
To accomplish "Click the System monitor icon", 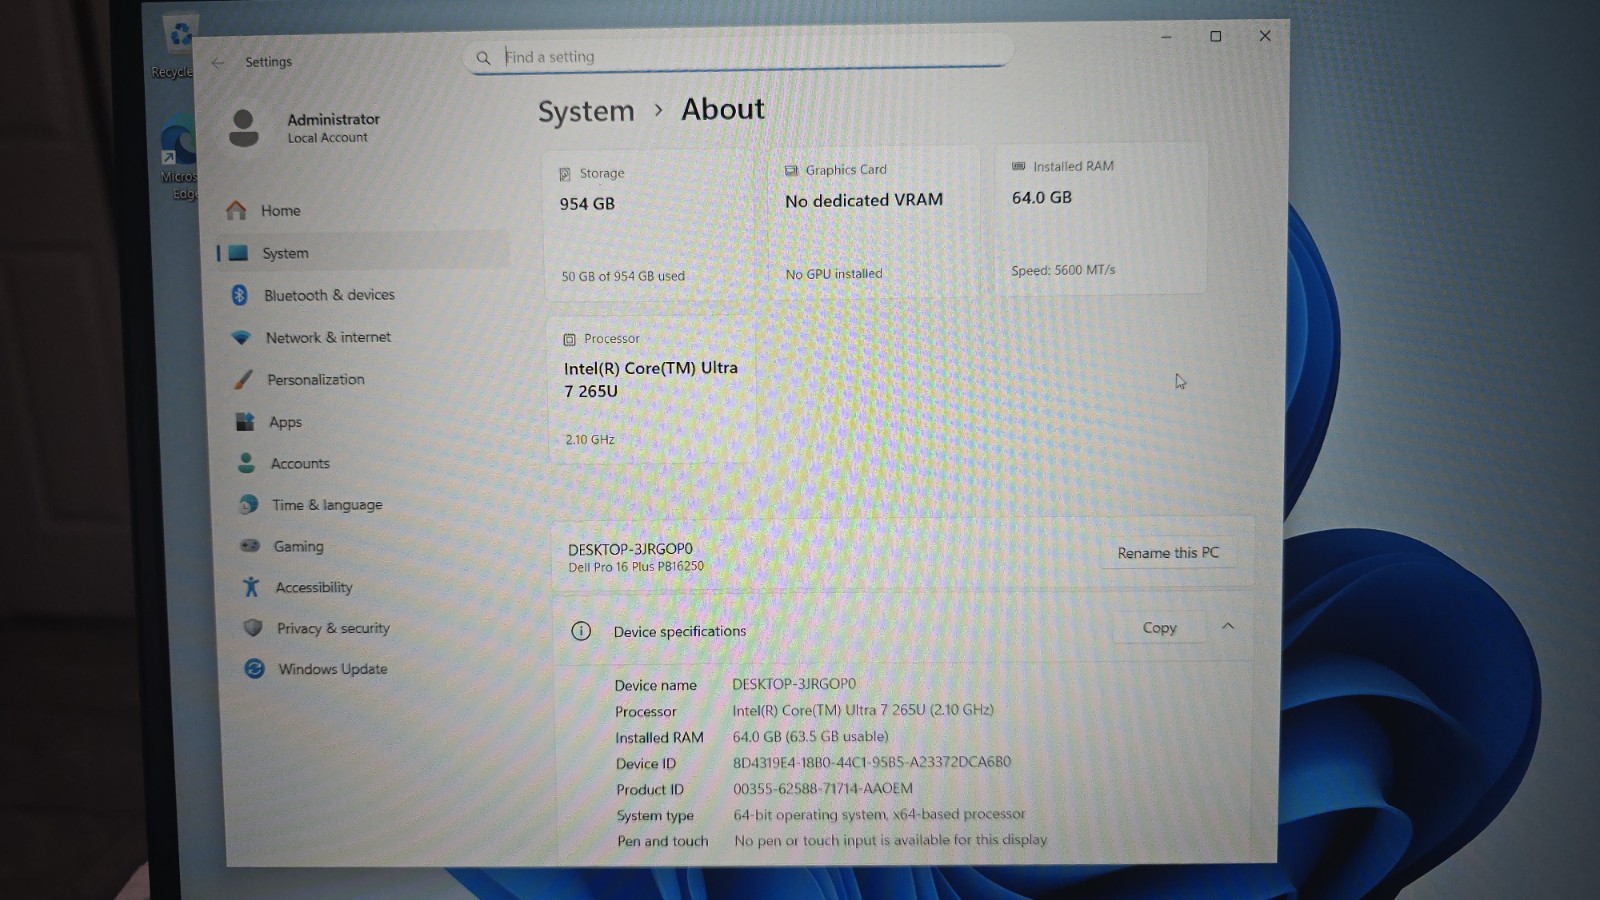I will tap(238, 253).
